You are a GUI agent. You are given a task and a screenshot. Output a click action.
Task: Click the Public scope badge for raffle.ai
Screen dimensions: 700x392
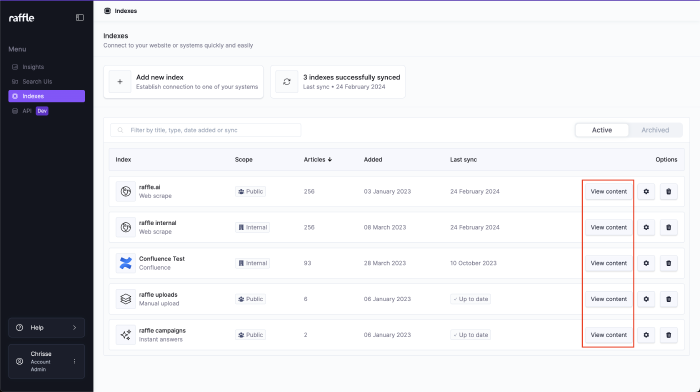250,192
